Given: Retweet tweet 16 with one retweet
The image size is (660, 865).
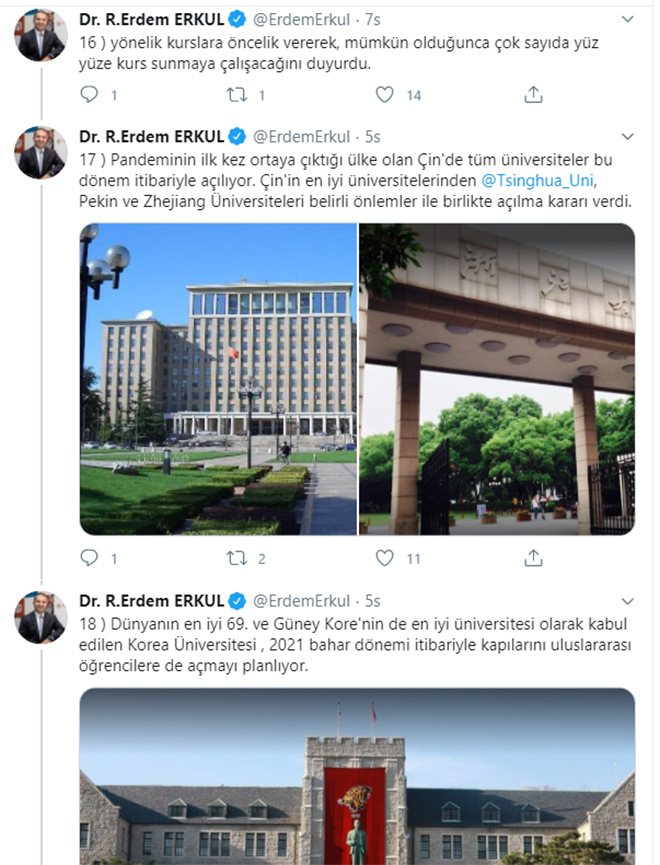Looking at the screenshot, I should click(x=237, y=95).
